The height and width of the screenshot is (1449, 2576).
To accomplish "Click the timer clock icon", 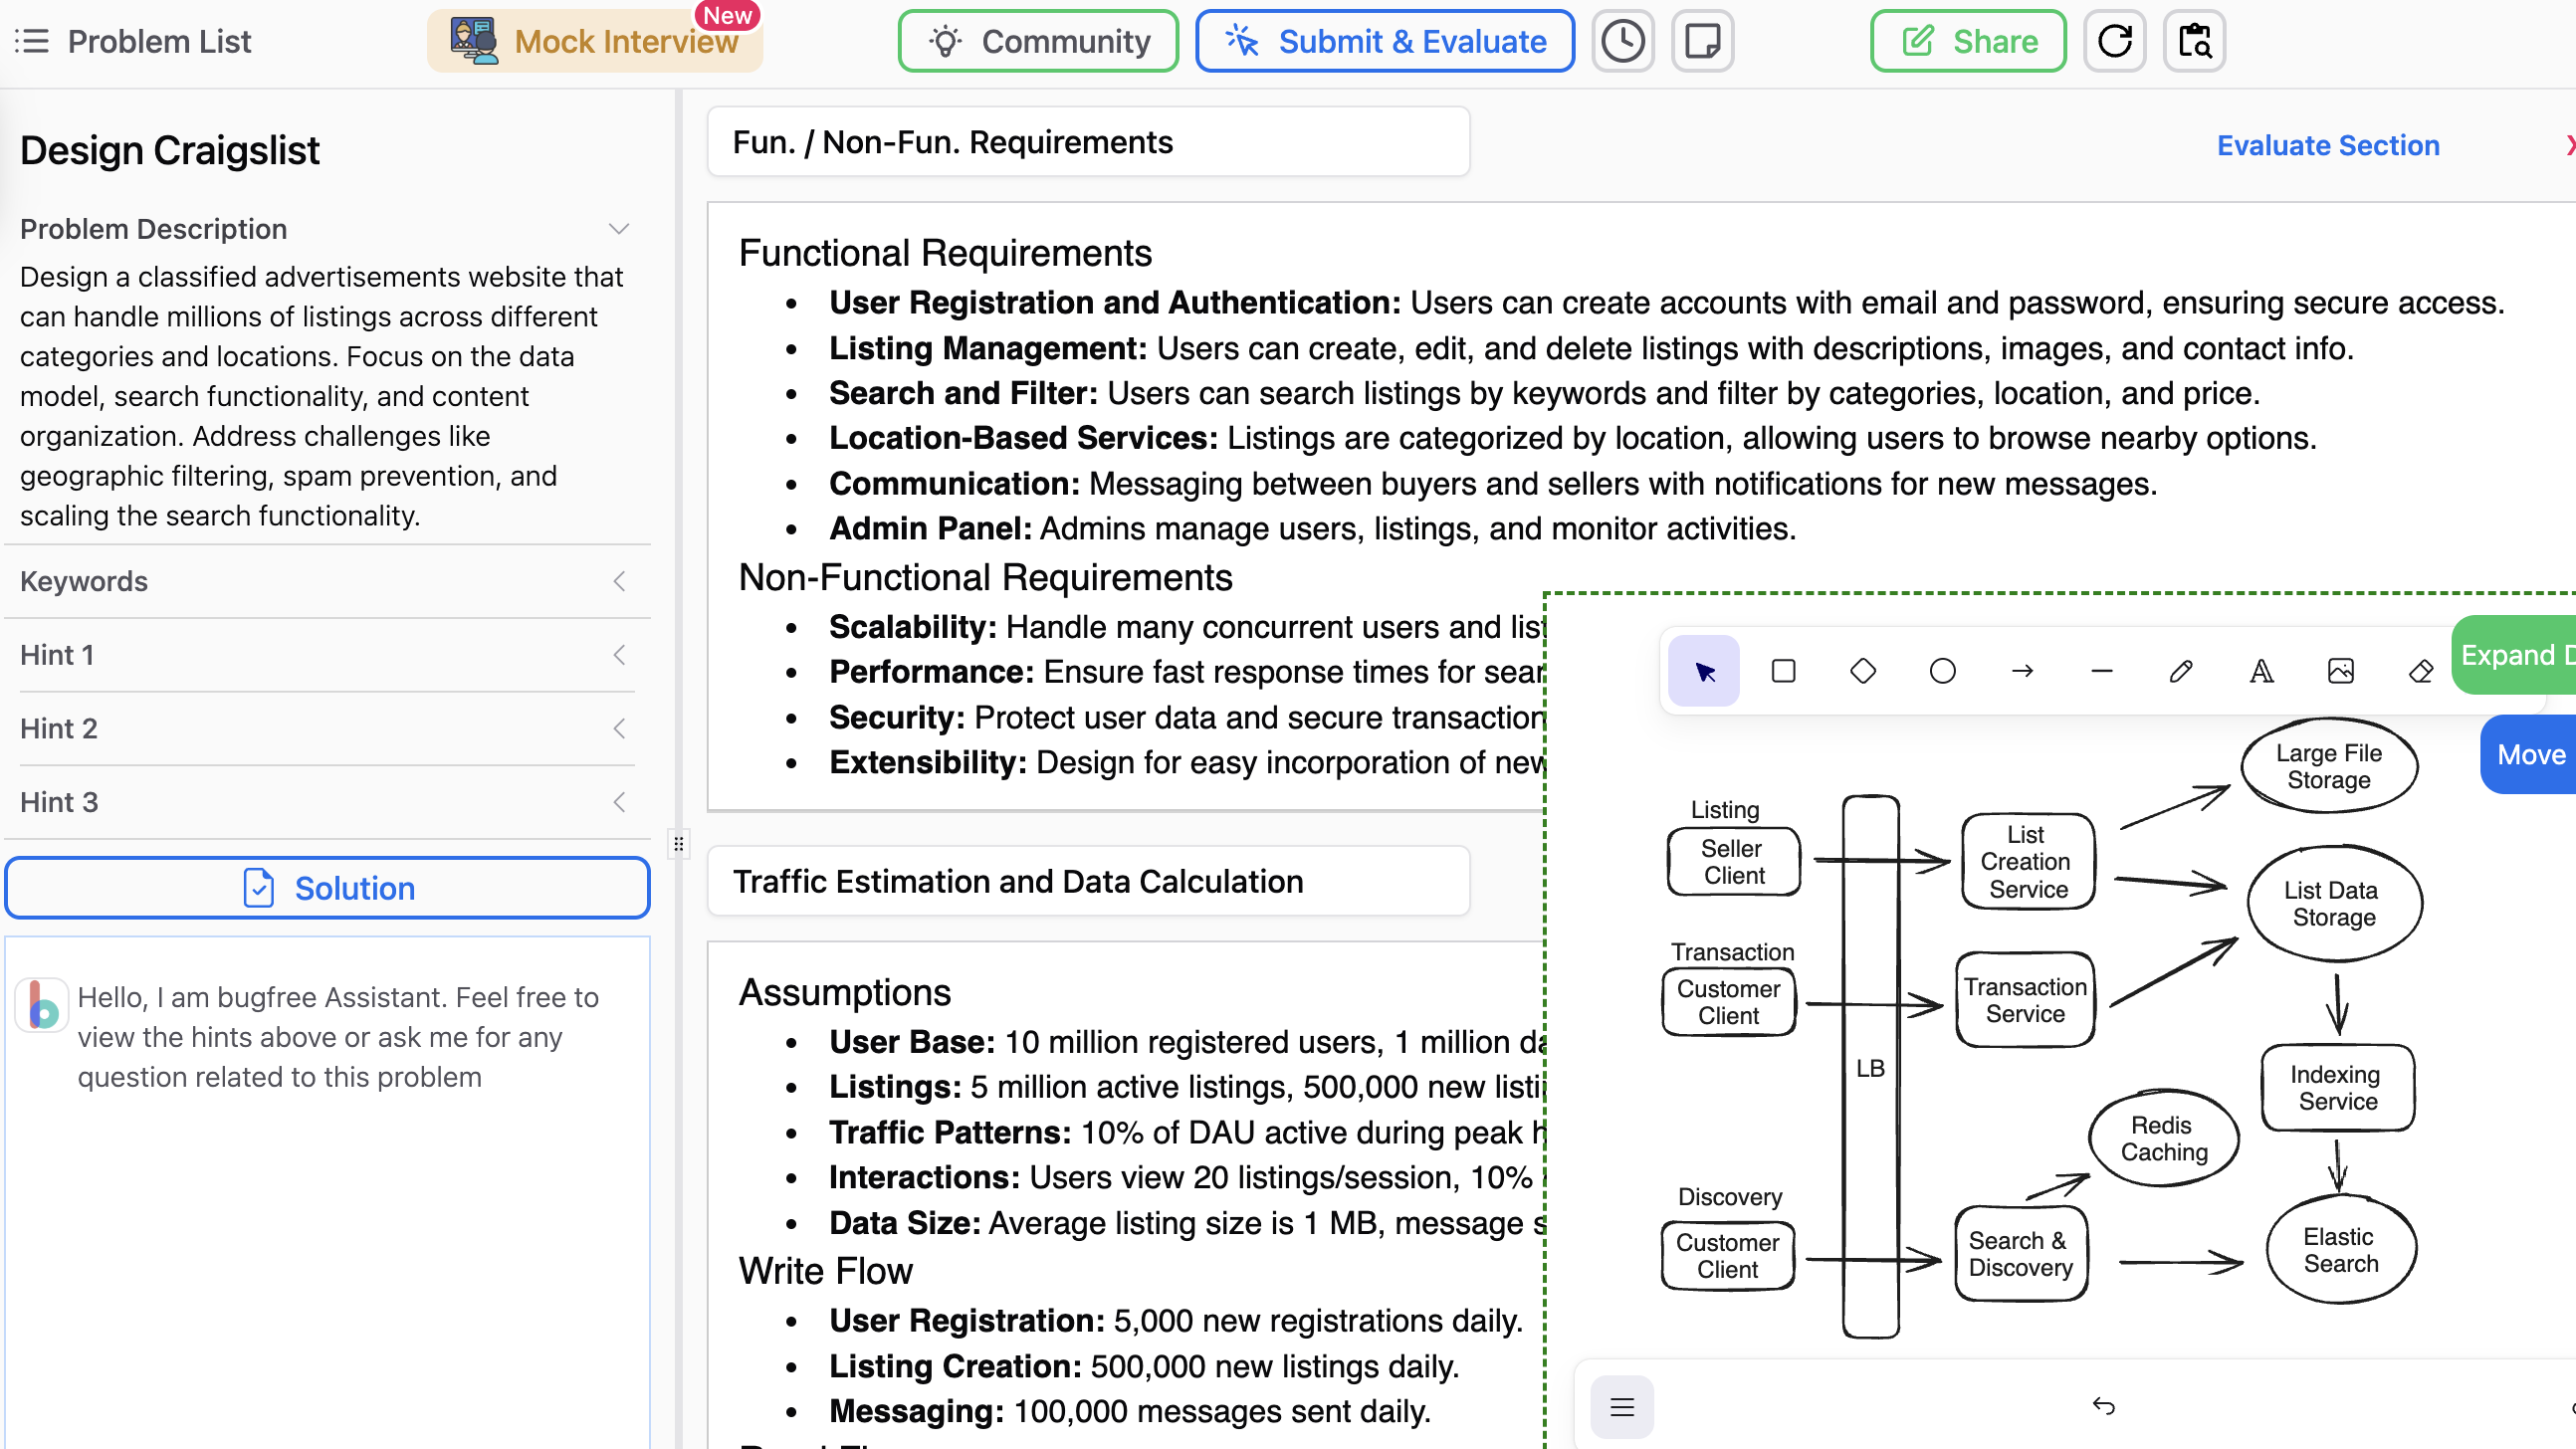I will (x=1622, y=41).
